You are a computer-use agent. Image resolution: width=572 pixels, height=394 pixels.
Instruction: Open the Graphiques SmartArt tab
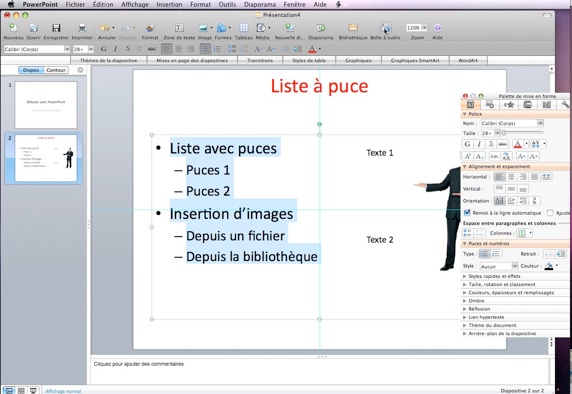tap(415, 61)
